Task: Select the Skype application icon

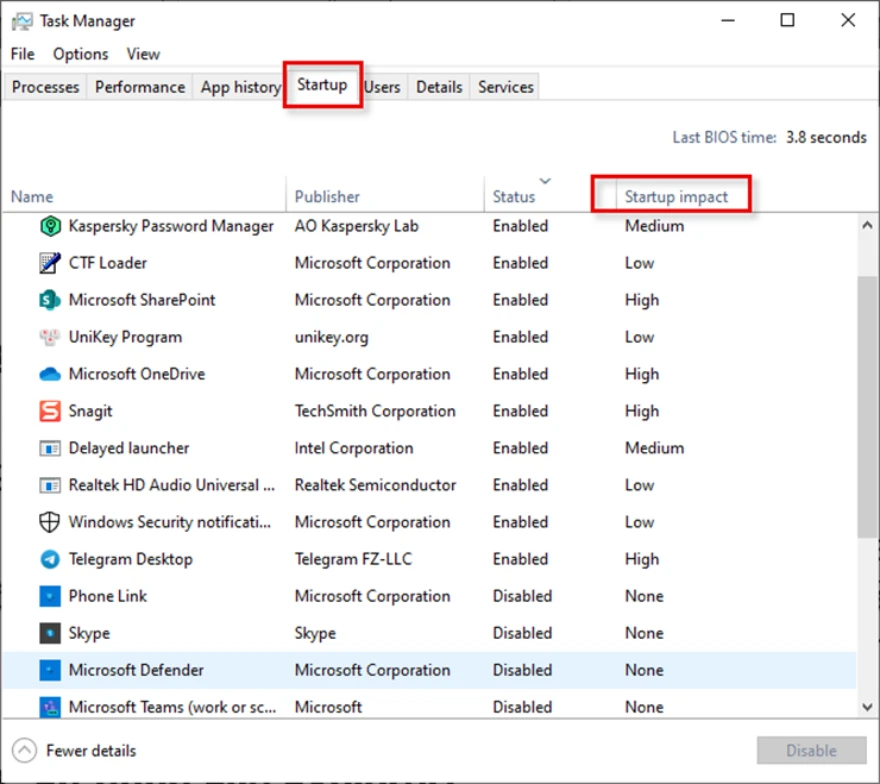Action: (x=50, y=633)
